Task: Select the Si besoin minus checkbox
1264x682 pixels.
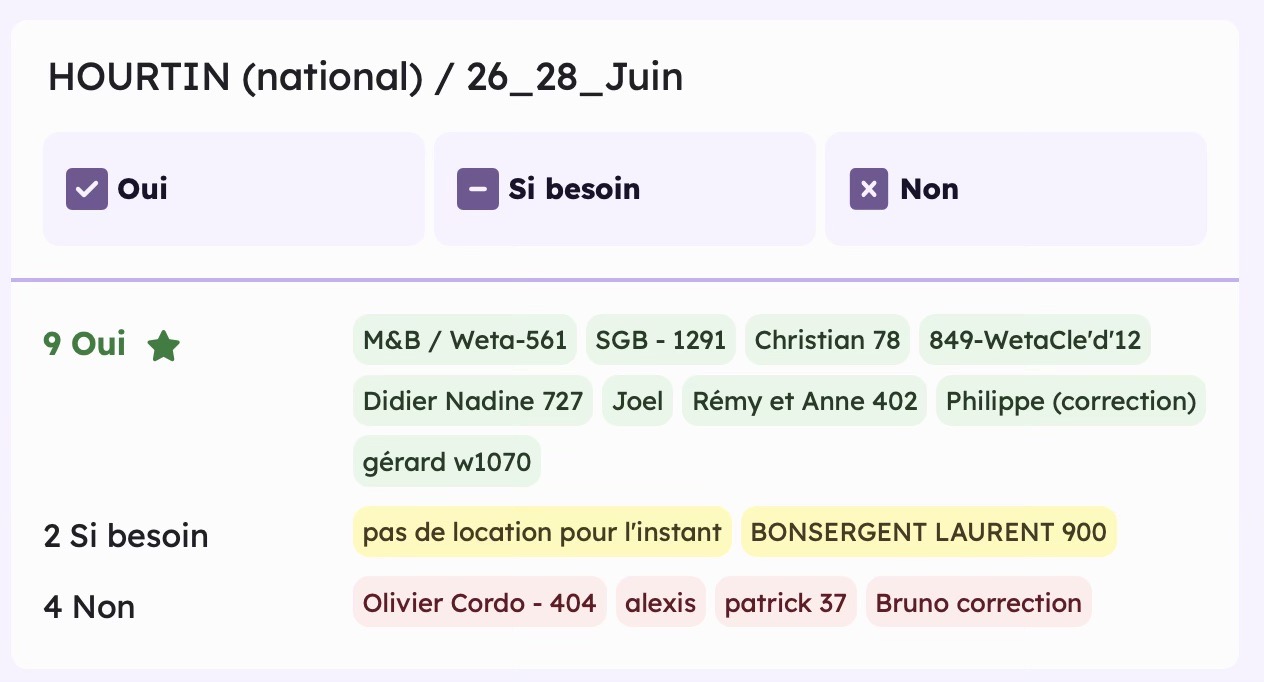Action: [x=477, y=189]
